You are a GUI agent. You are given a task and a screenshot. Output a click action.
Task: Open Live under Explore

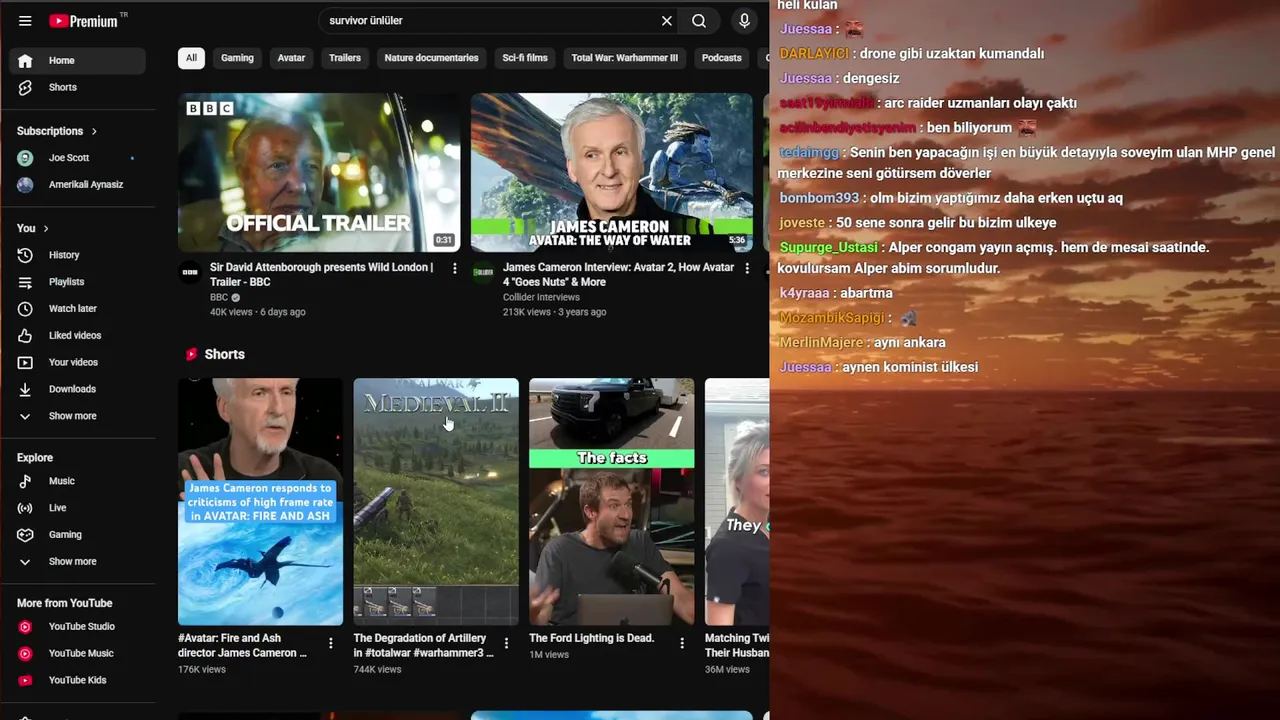tap(77, 508)
